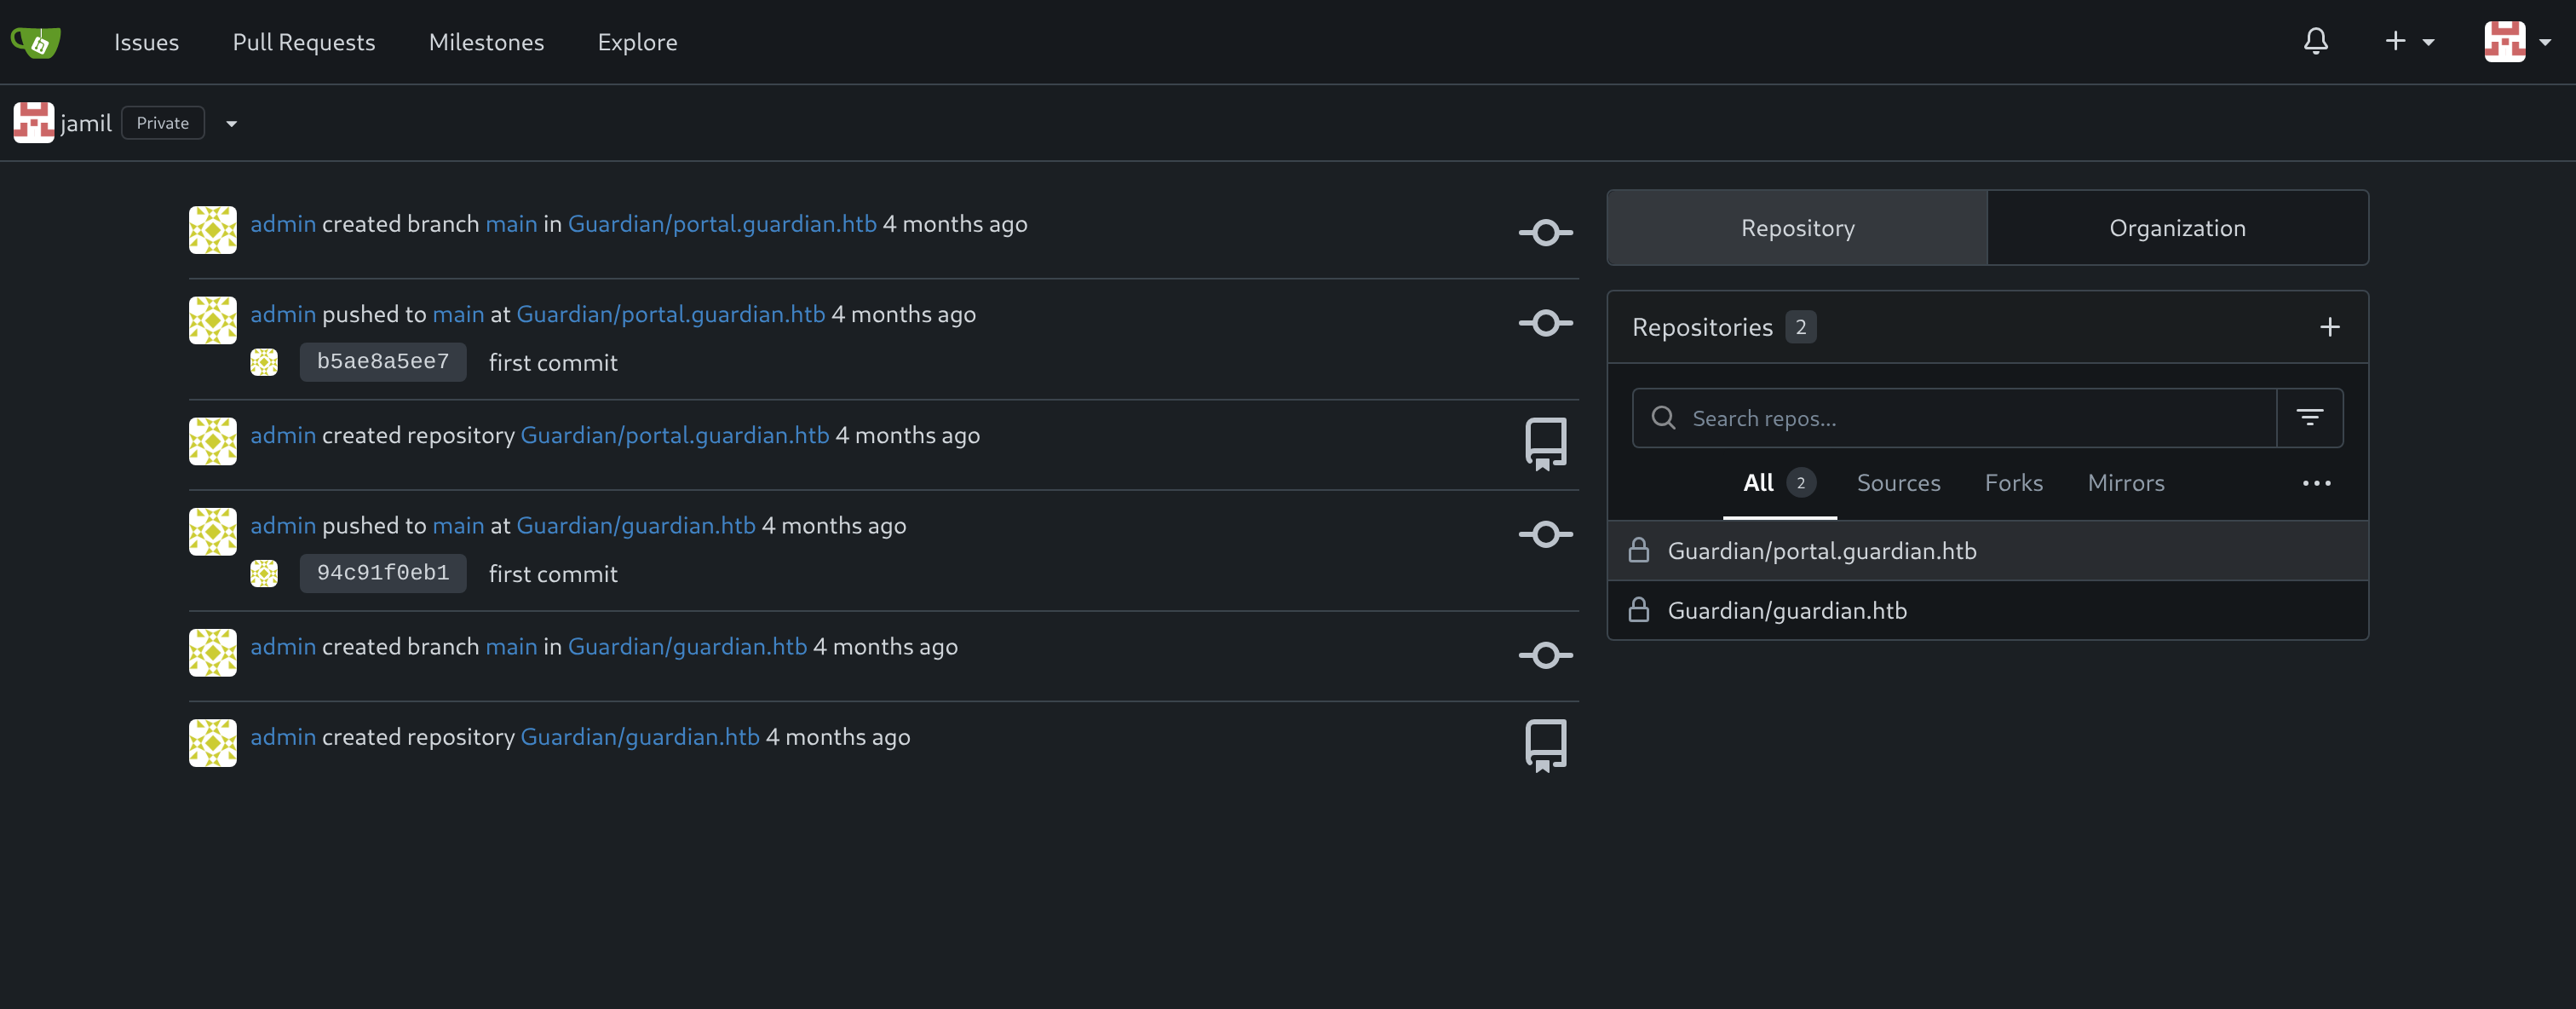This screenshot has width=2576, height=1009.
Task: Open commit 94c91f0eb1
Action: point(383,573)
